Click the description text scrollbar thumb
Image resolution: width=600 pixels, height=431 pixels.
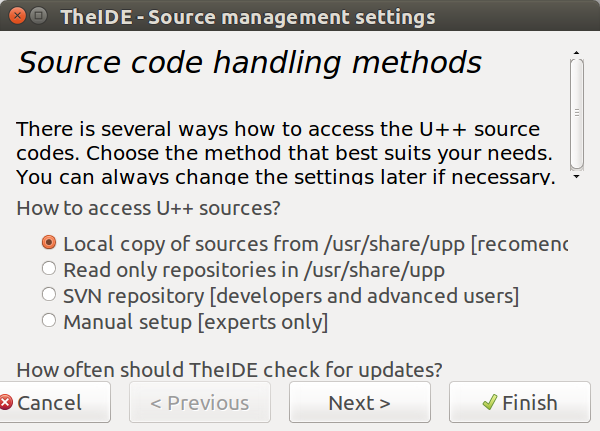click(x=577, y=114)
